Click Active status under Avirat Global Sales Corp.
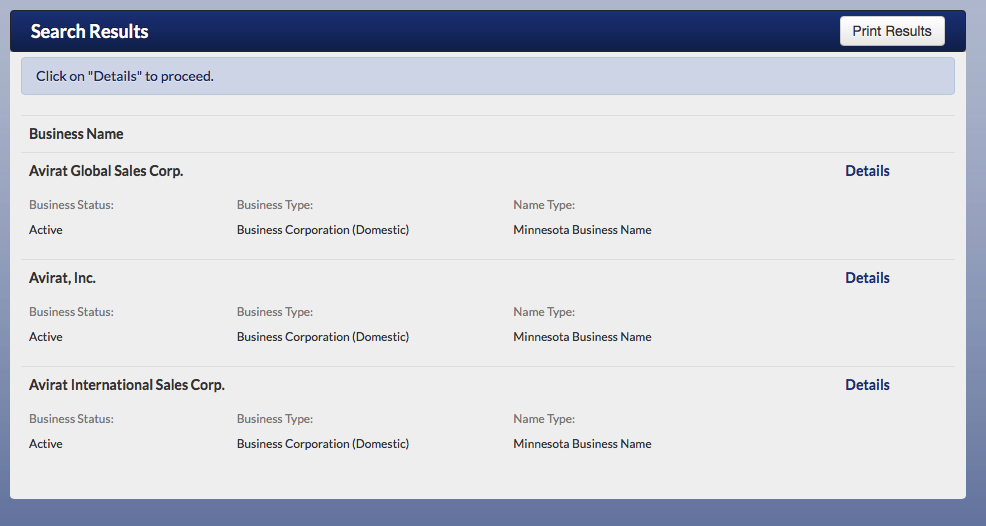This screenshot has width=986, height=526. (x=46, y=230)
